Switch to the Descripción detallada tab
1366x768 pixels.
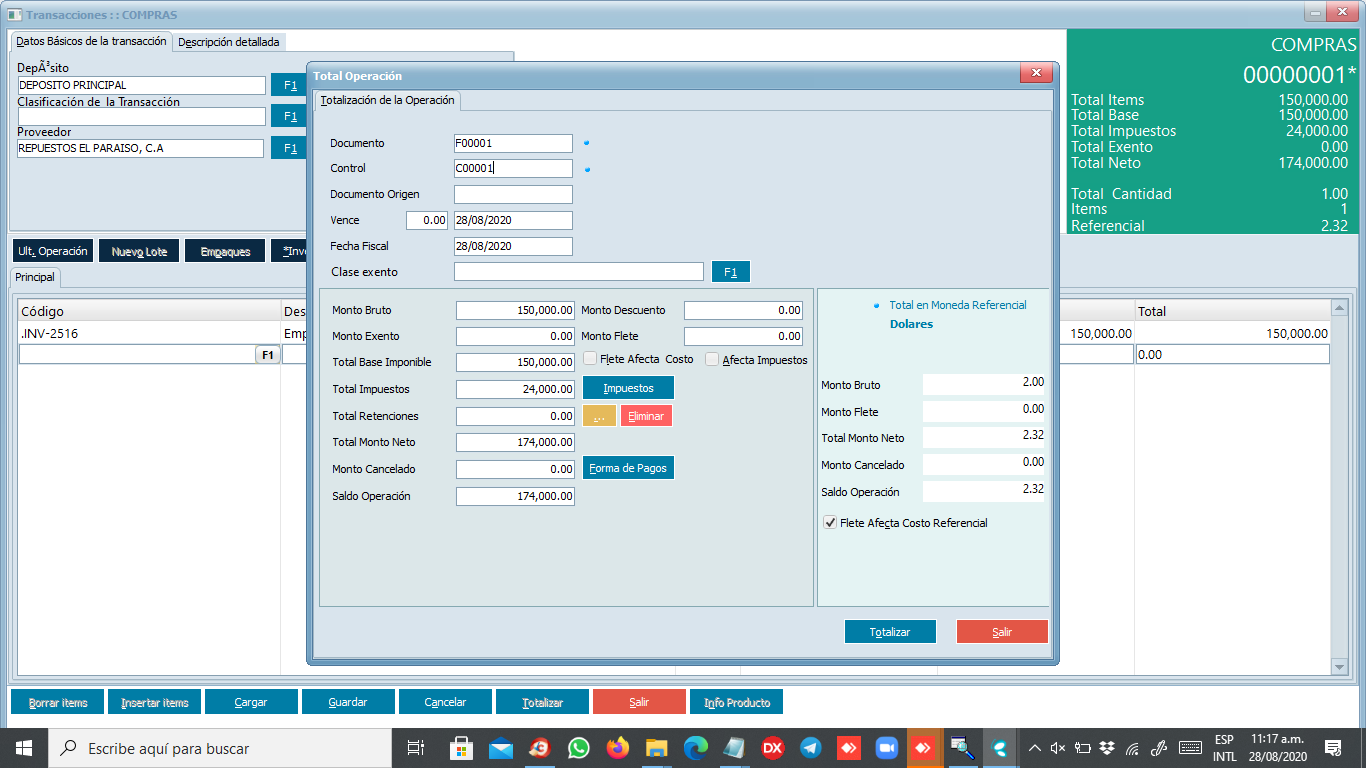(229, 42)
